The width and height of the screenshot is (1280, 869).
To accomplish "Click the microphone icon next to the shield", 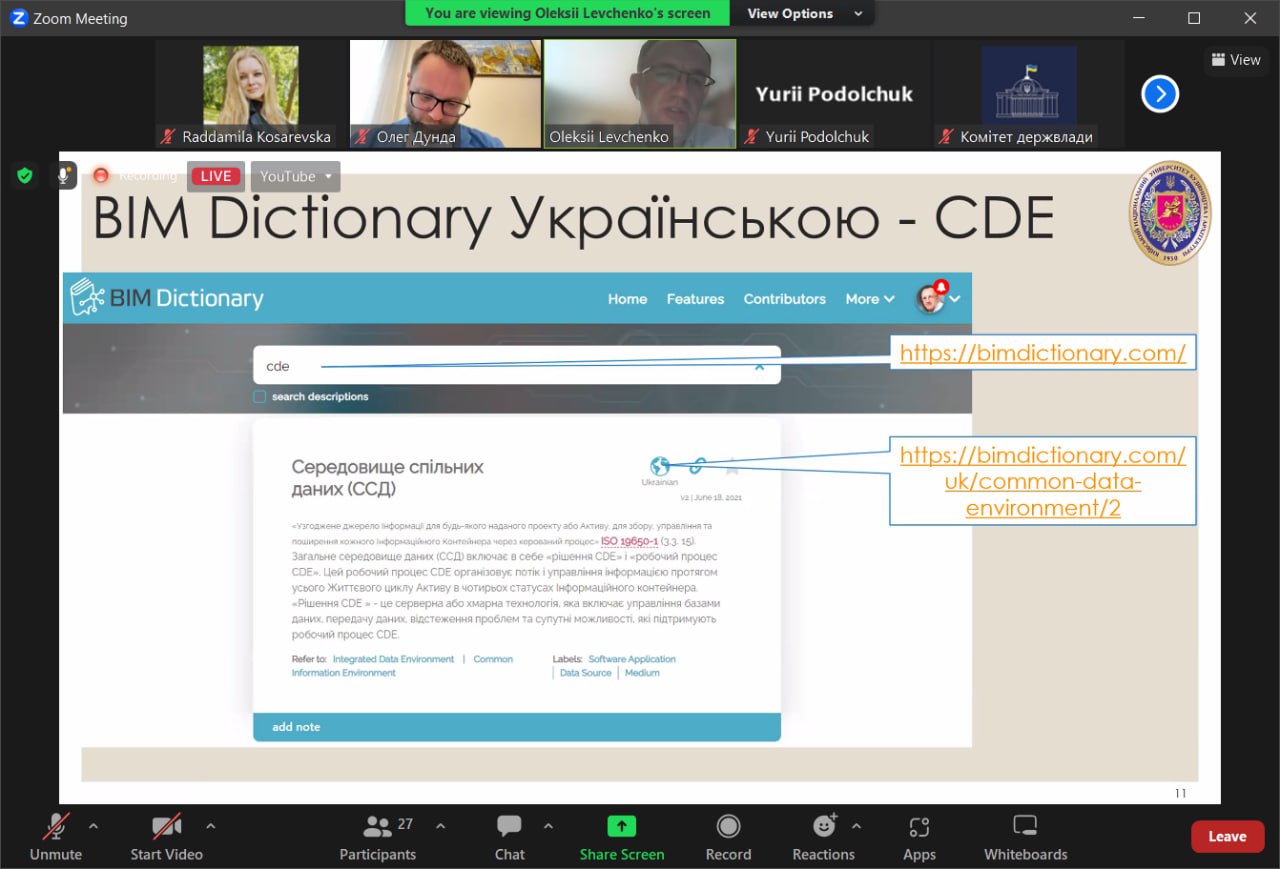I will click(x=64, y=176).
